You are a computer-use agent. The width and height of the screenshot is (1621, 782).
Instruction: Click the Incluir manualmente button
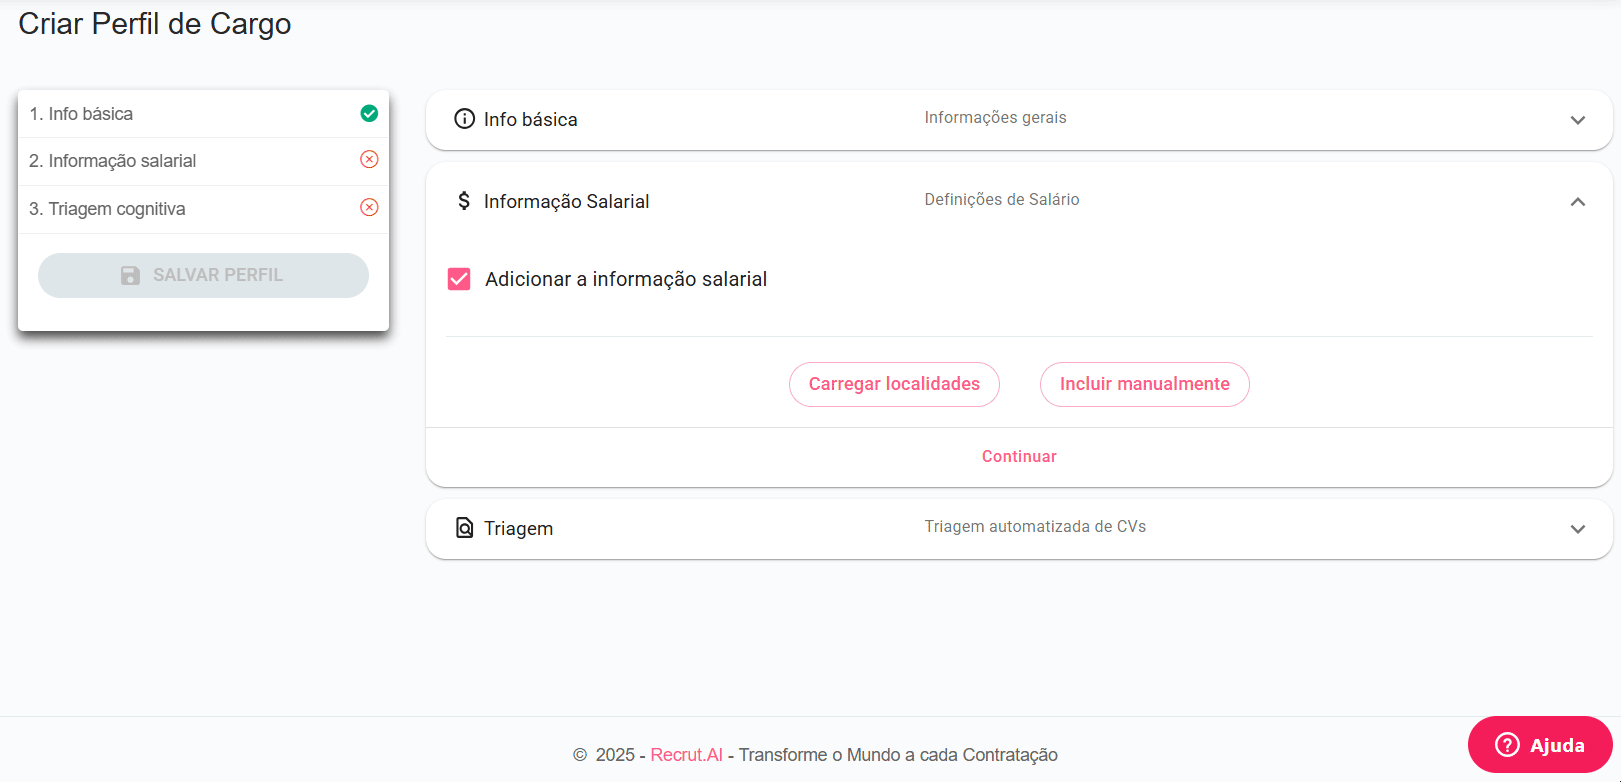(x=1144, y=384)
